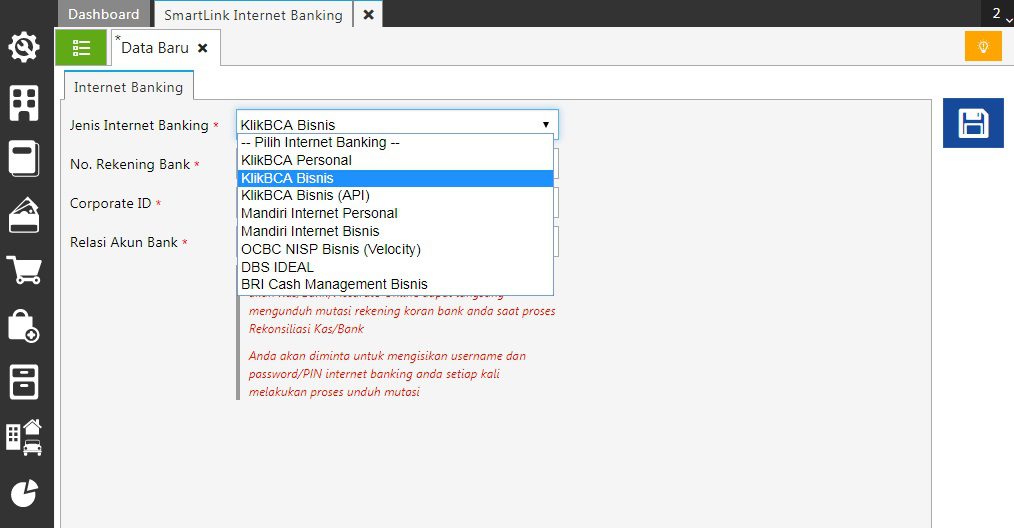The width and height of the screenshot is (1014, 528).
Task: Expand the Jenis Internet Banking dropdown arrow
Action: tap(545, 125)
